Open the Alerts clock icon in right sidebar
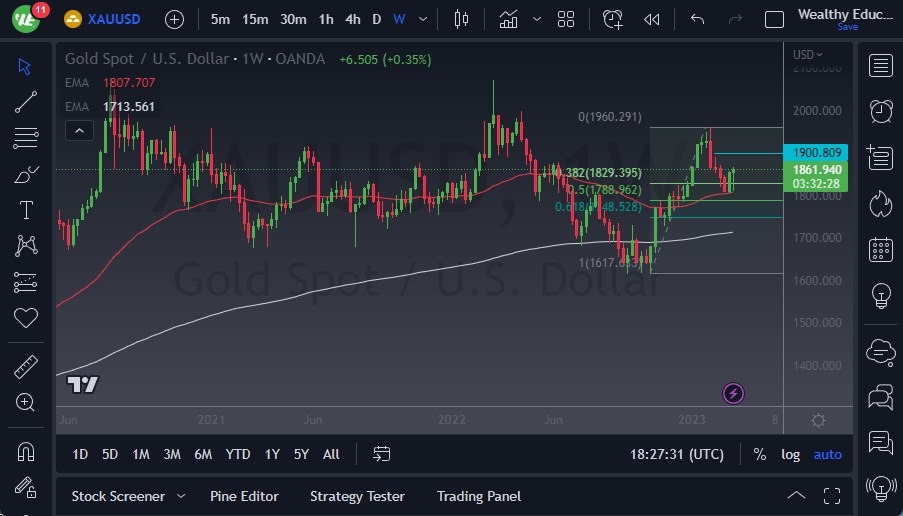 (x=881, y=111)
